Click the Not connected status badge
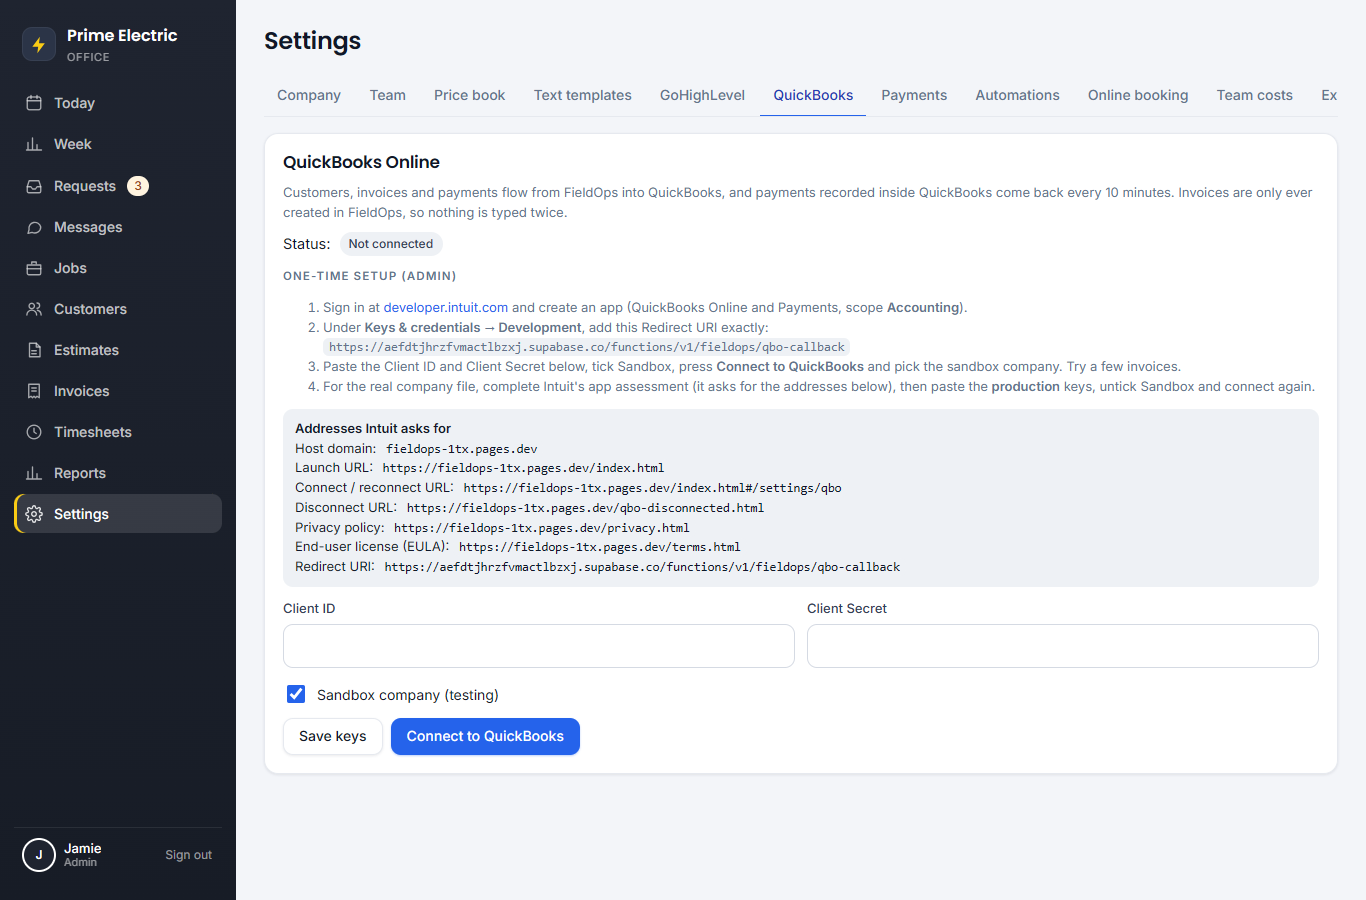 tap(391, 244)
